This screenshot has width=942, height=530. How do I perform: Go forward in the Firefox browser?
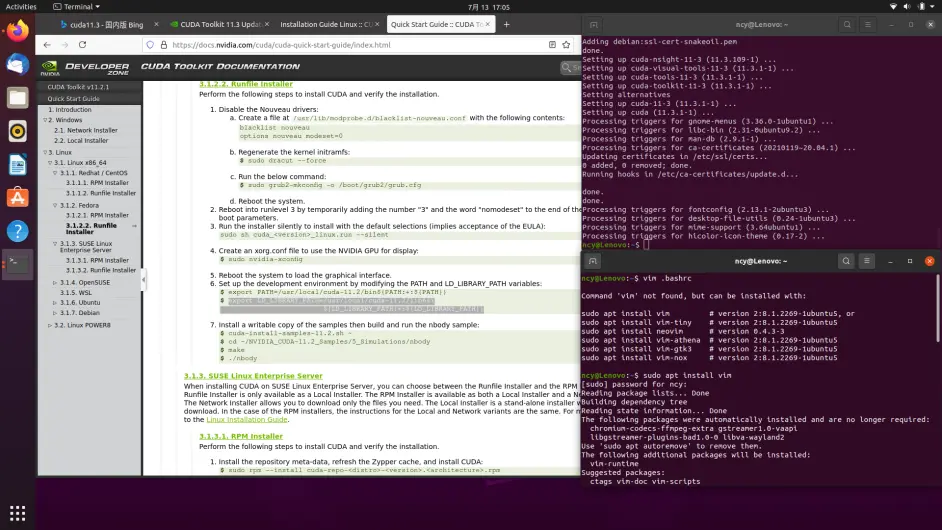tap(65, 45)
